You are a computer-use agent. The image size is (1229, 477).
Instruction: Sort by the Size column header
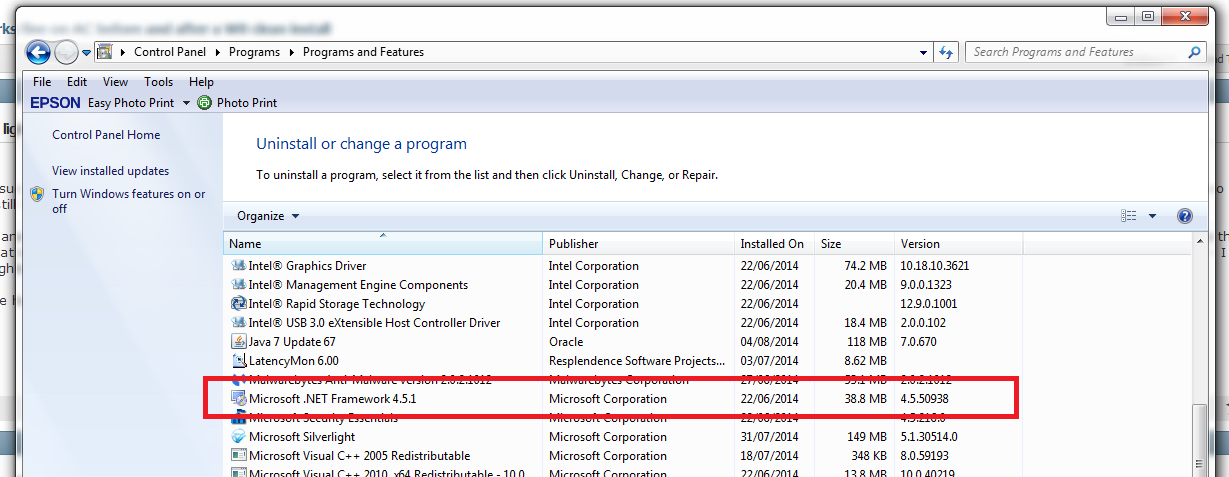point(854,244)
